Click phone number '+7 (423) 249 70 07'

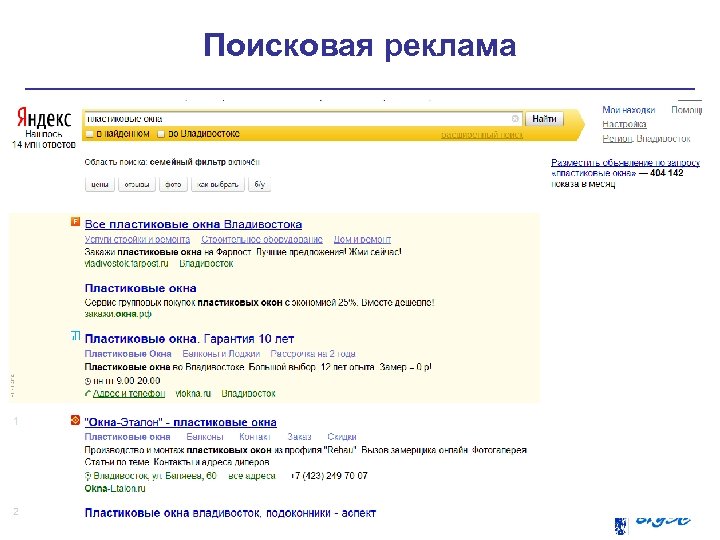(x=329, y=476)
